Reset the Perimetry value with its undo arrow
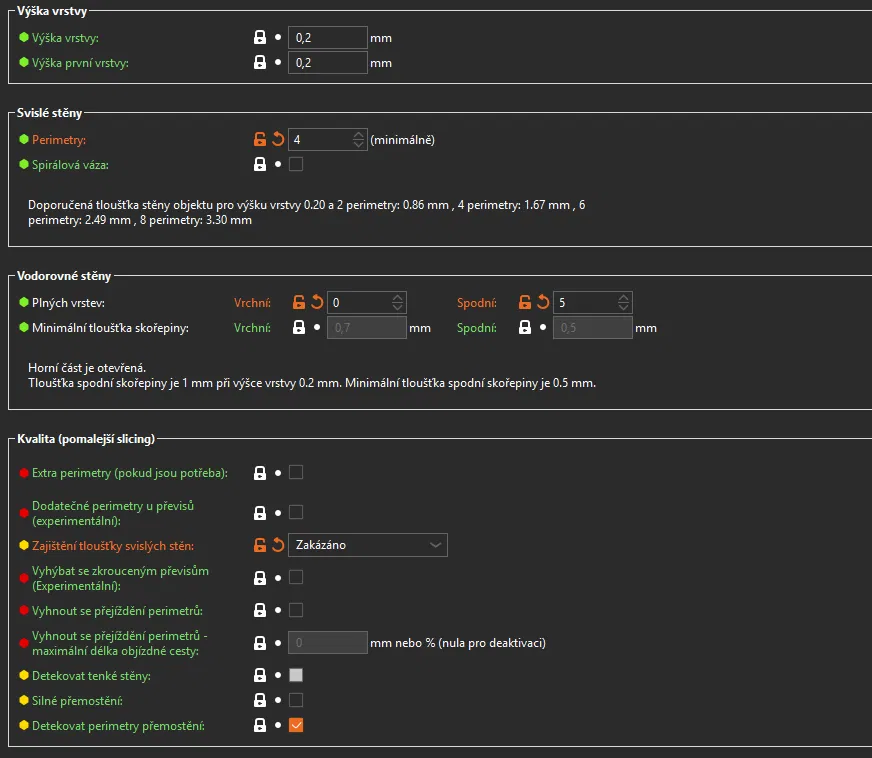 (x=277, y=140)
